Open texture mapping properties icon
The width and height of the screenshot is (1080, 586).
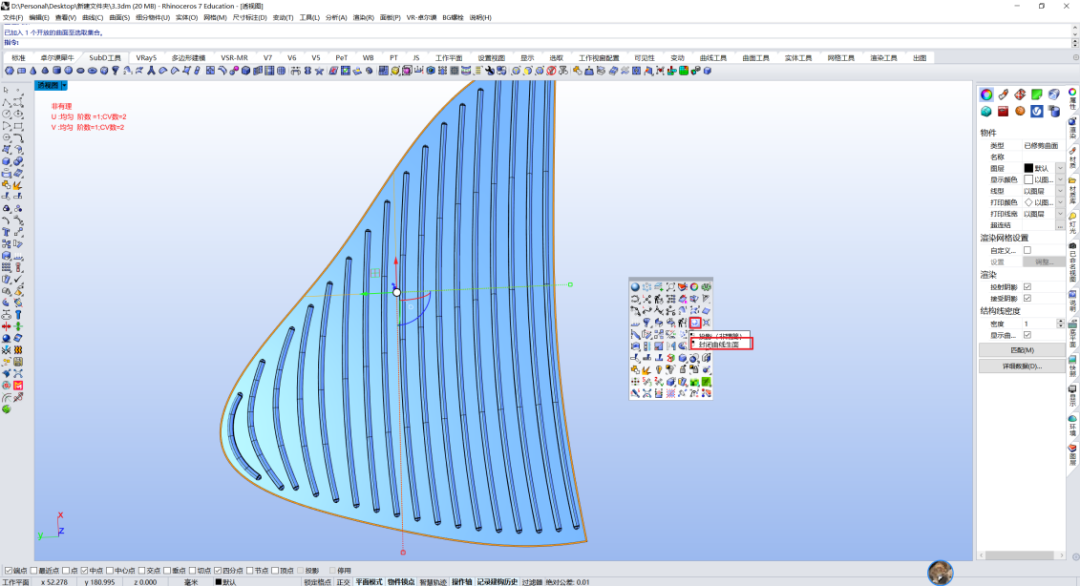pos(1020,94)
